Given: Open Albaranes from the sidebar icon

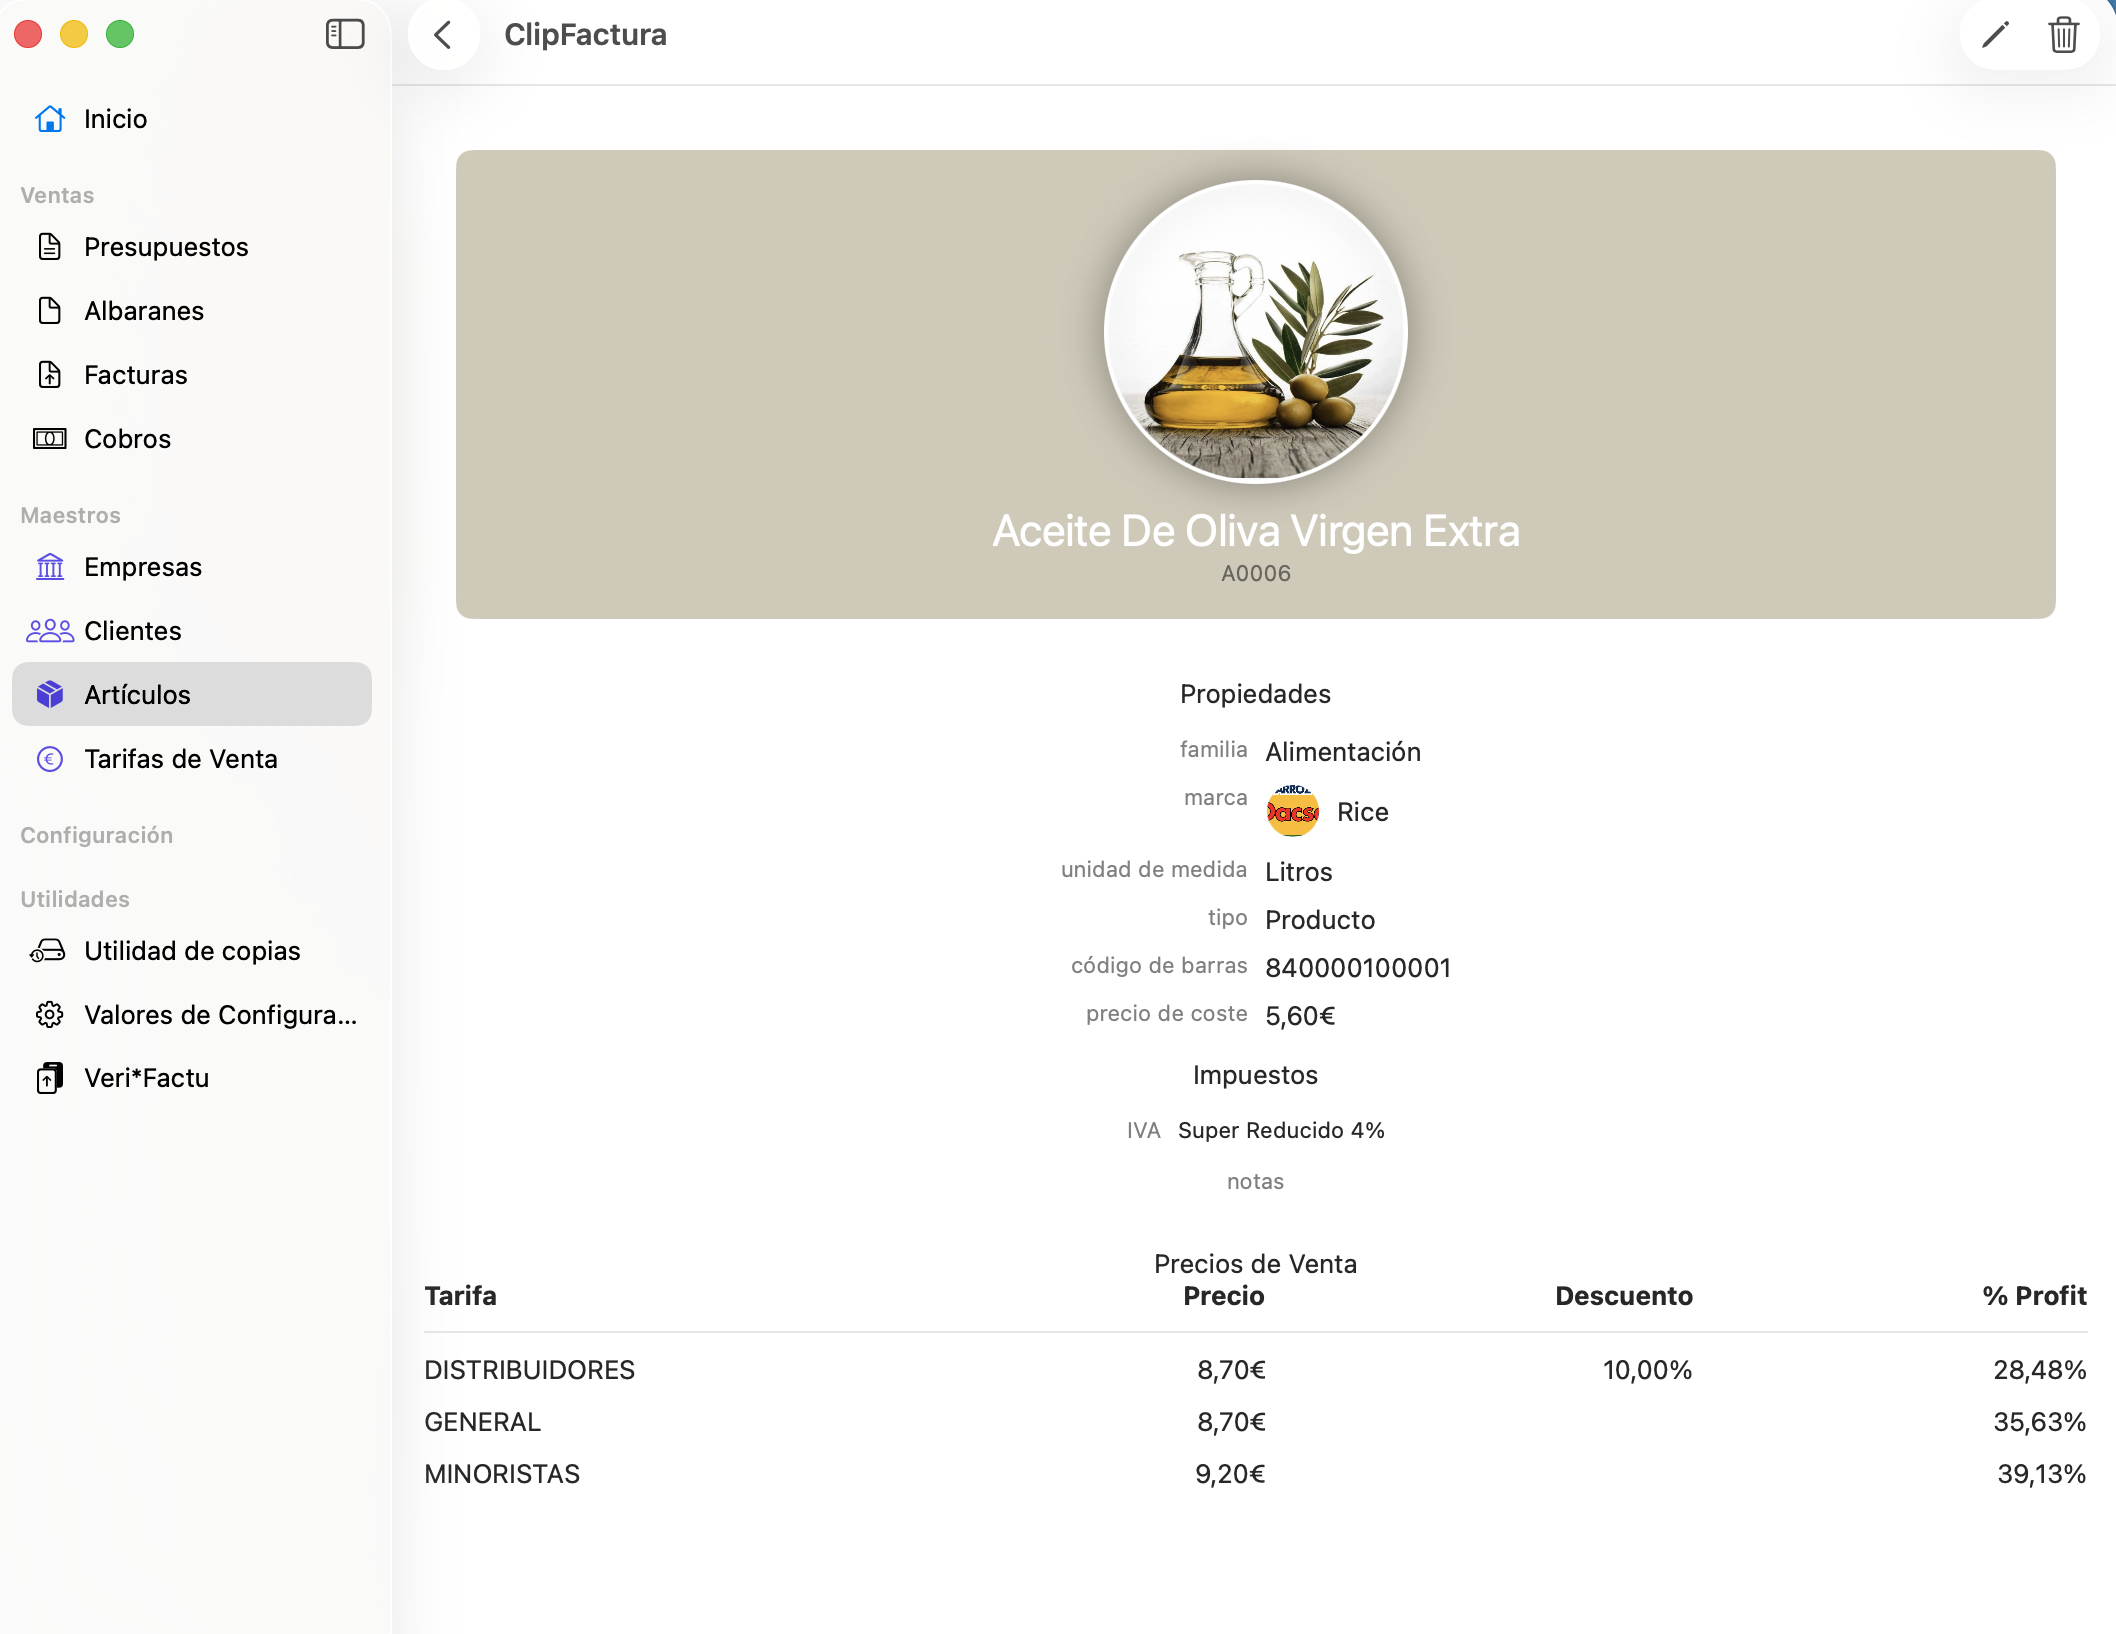Looking at the screenshot, I should (50, 310).
